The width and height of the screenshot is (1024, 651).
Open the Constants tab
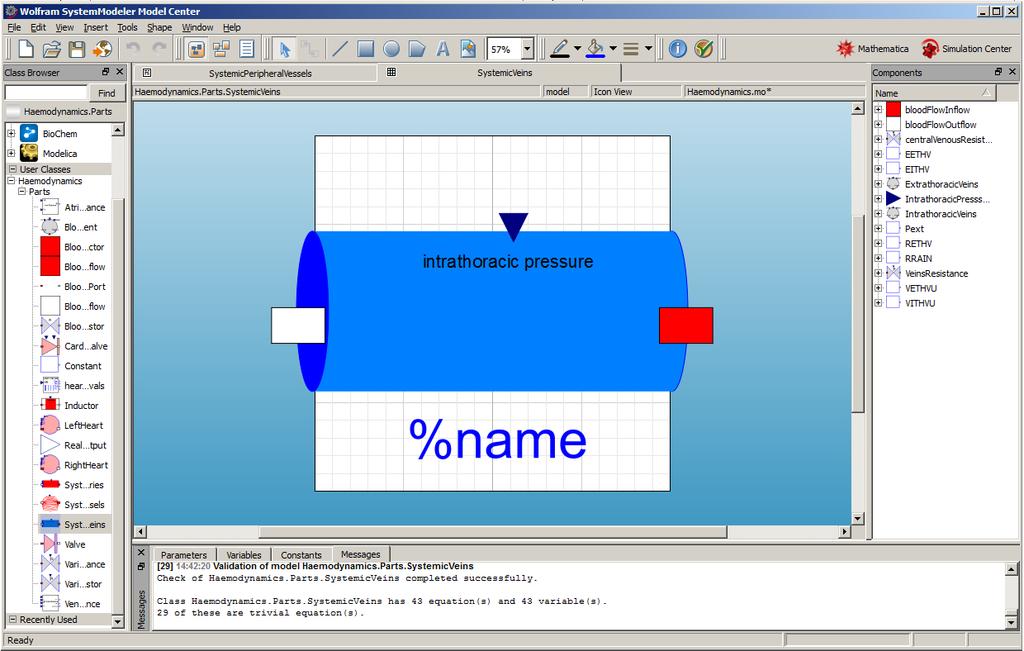tap(301, 554)
